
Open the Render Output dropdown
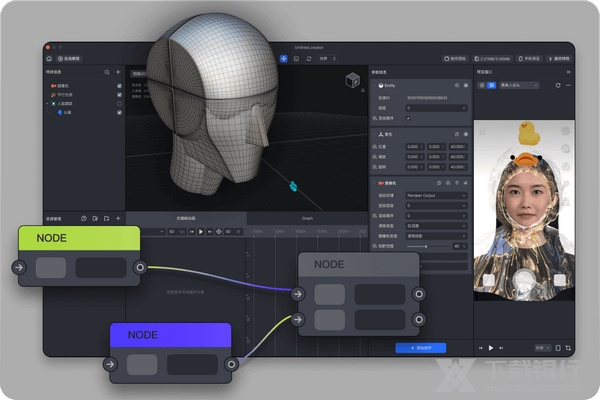click(x=434, y=196)
